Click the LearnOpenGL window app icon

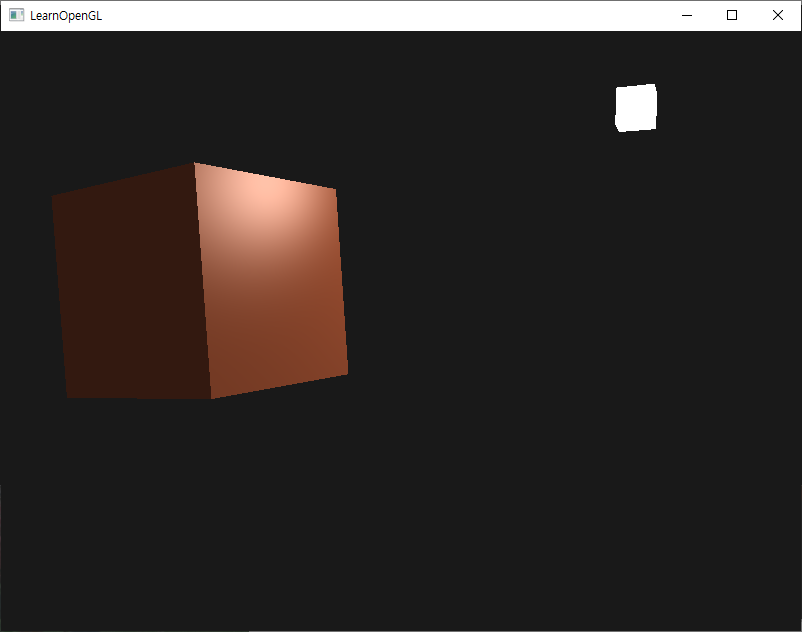16,15
